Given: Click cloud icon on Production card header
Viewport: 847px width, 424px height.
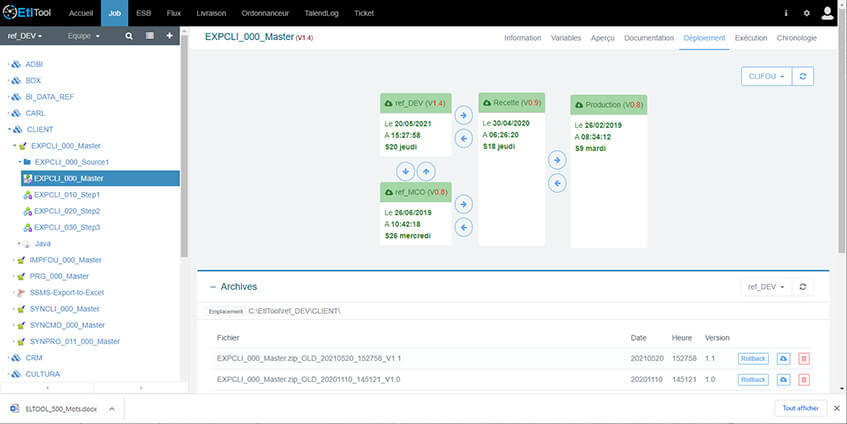Looking at the screenshot, I should 579,105.
